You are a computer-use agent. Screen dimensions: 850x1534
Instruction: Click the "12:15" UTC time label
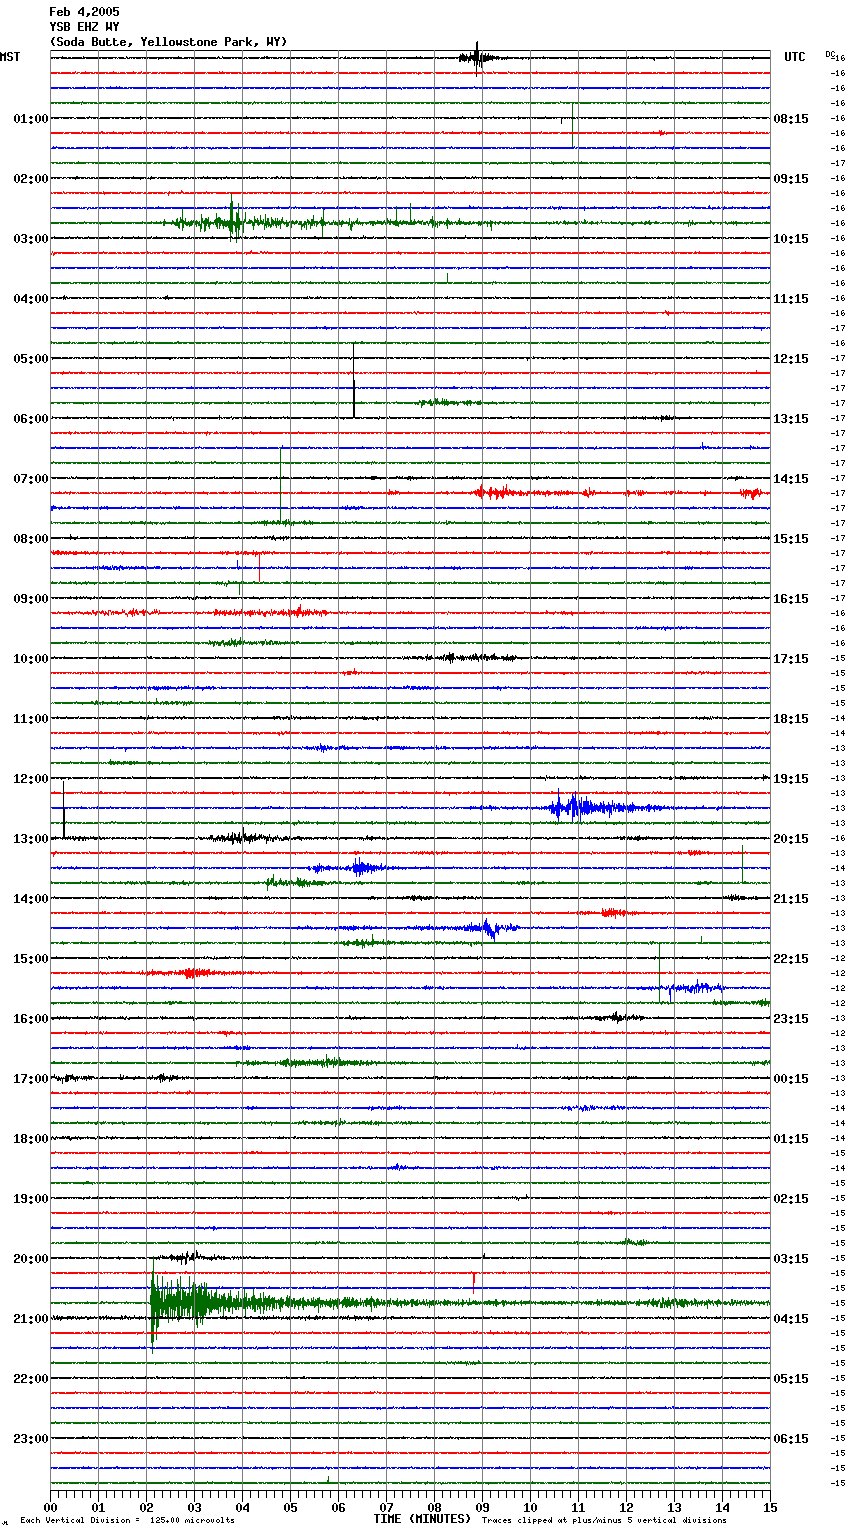791,359
